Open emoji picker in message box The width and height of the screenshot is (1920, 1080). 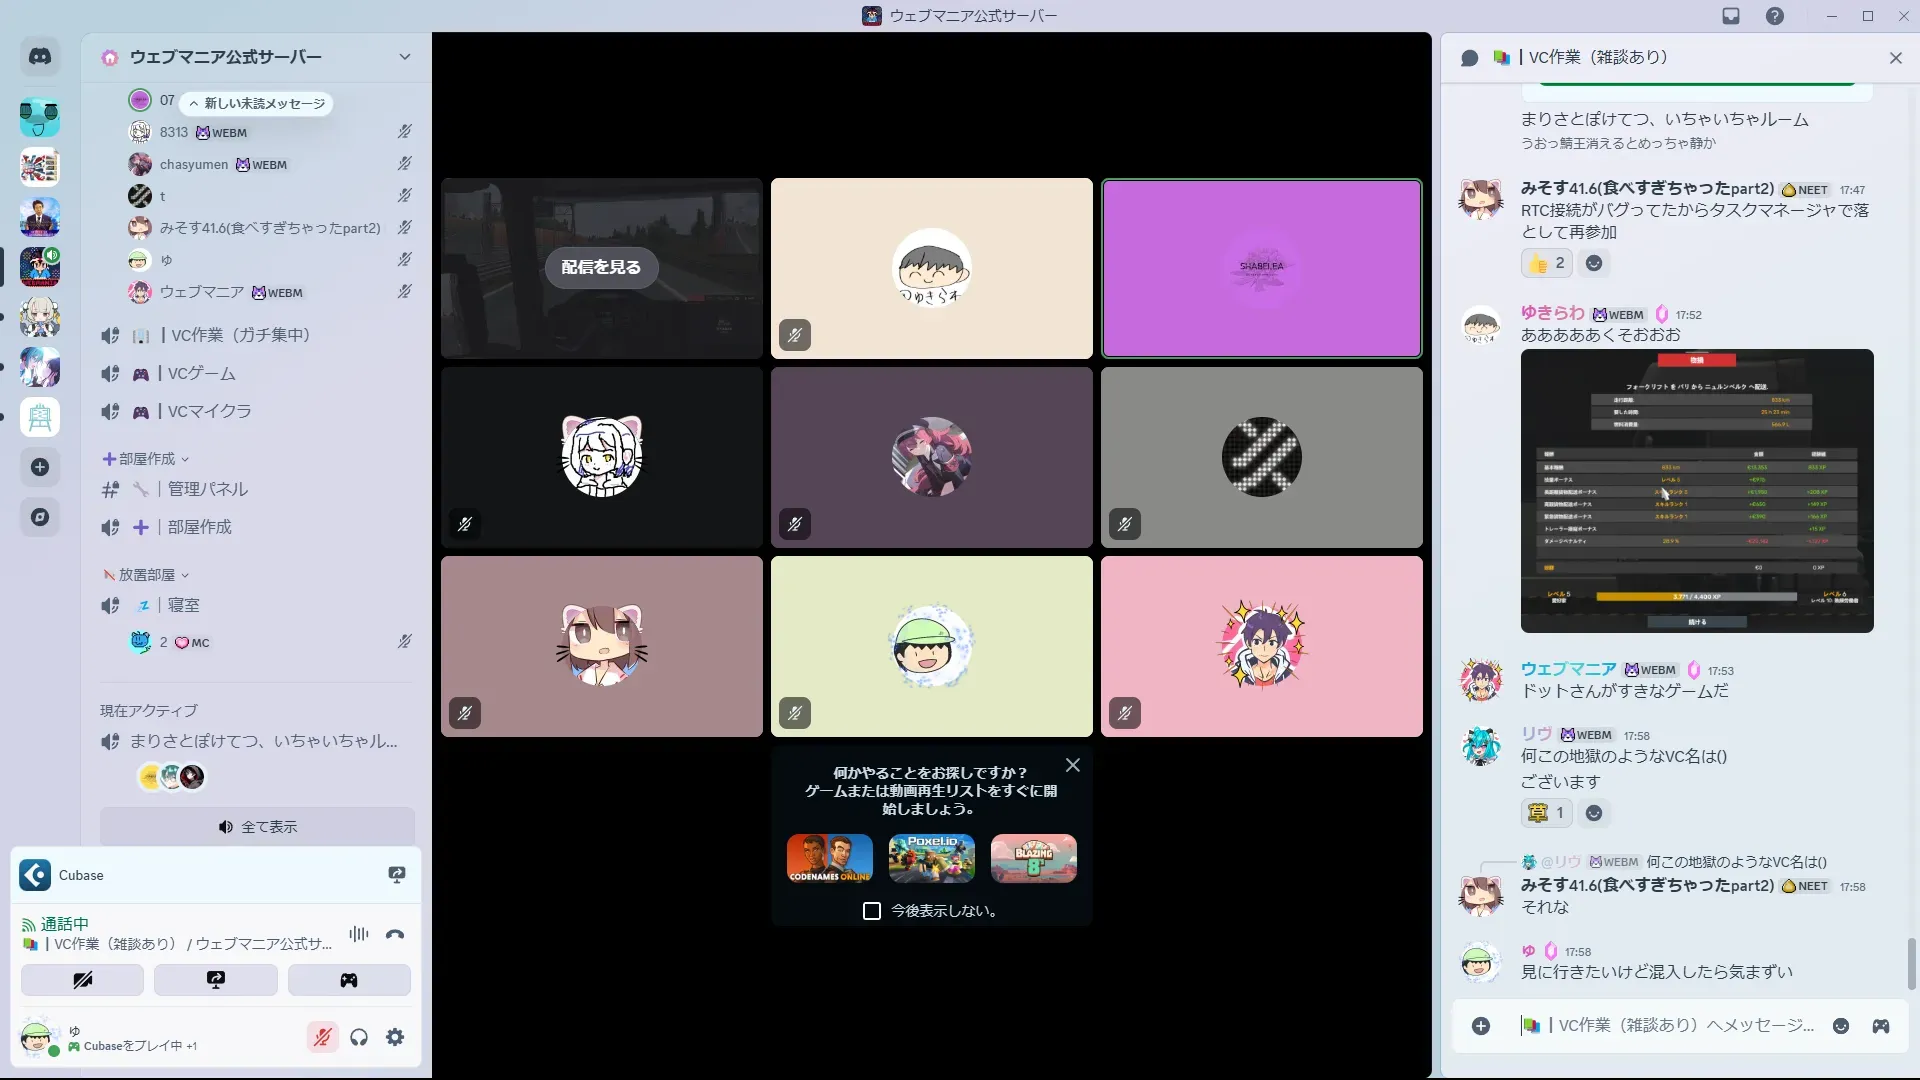tap(1841, 1026)
